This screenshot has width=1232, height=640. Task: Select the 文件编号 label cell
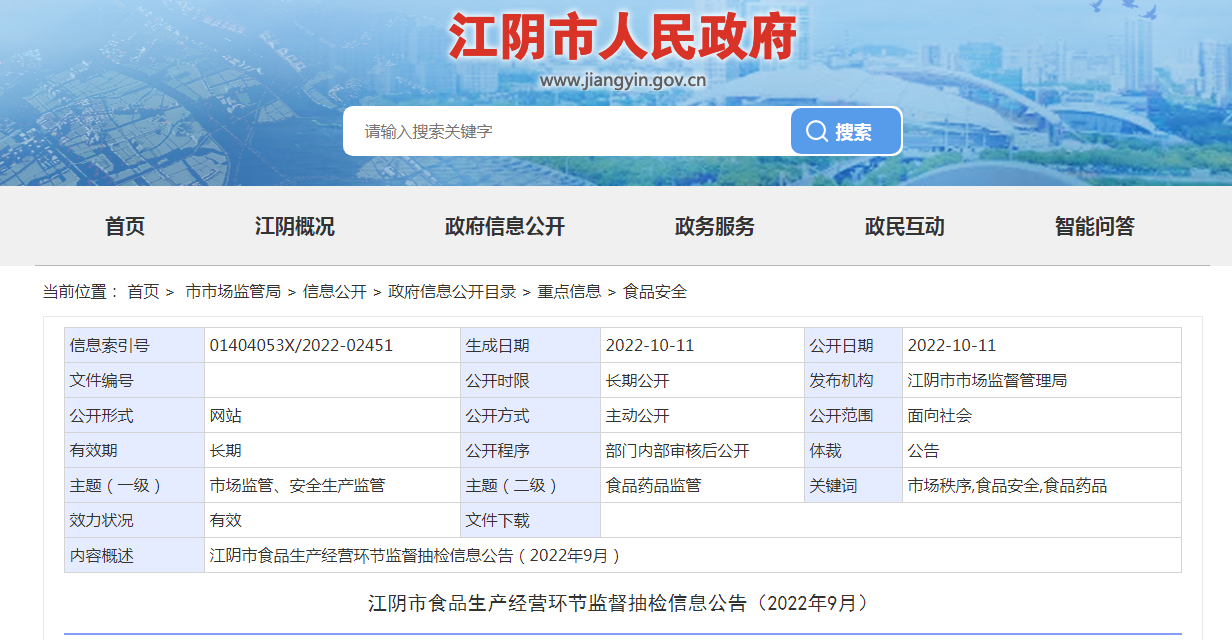pos(135,381)
